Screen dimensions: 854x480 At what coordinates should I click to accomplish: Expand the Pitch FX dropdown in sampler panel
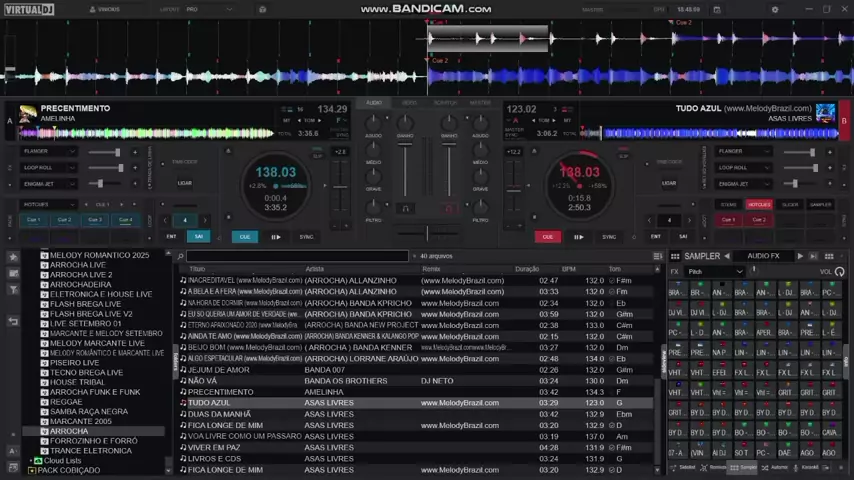coord(715,271)
